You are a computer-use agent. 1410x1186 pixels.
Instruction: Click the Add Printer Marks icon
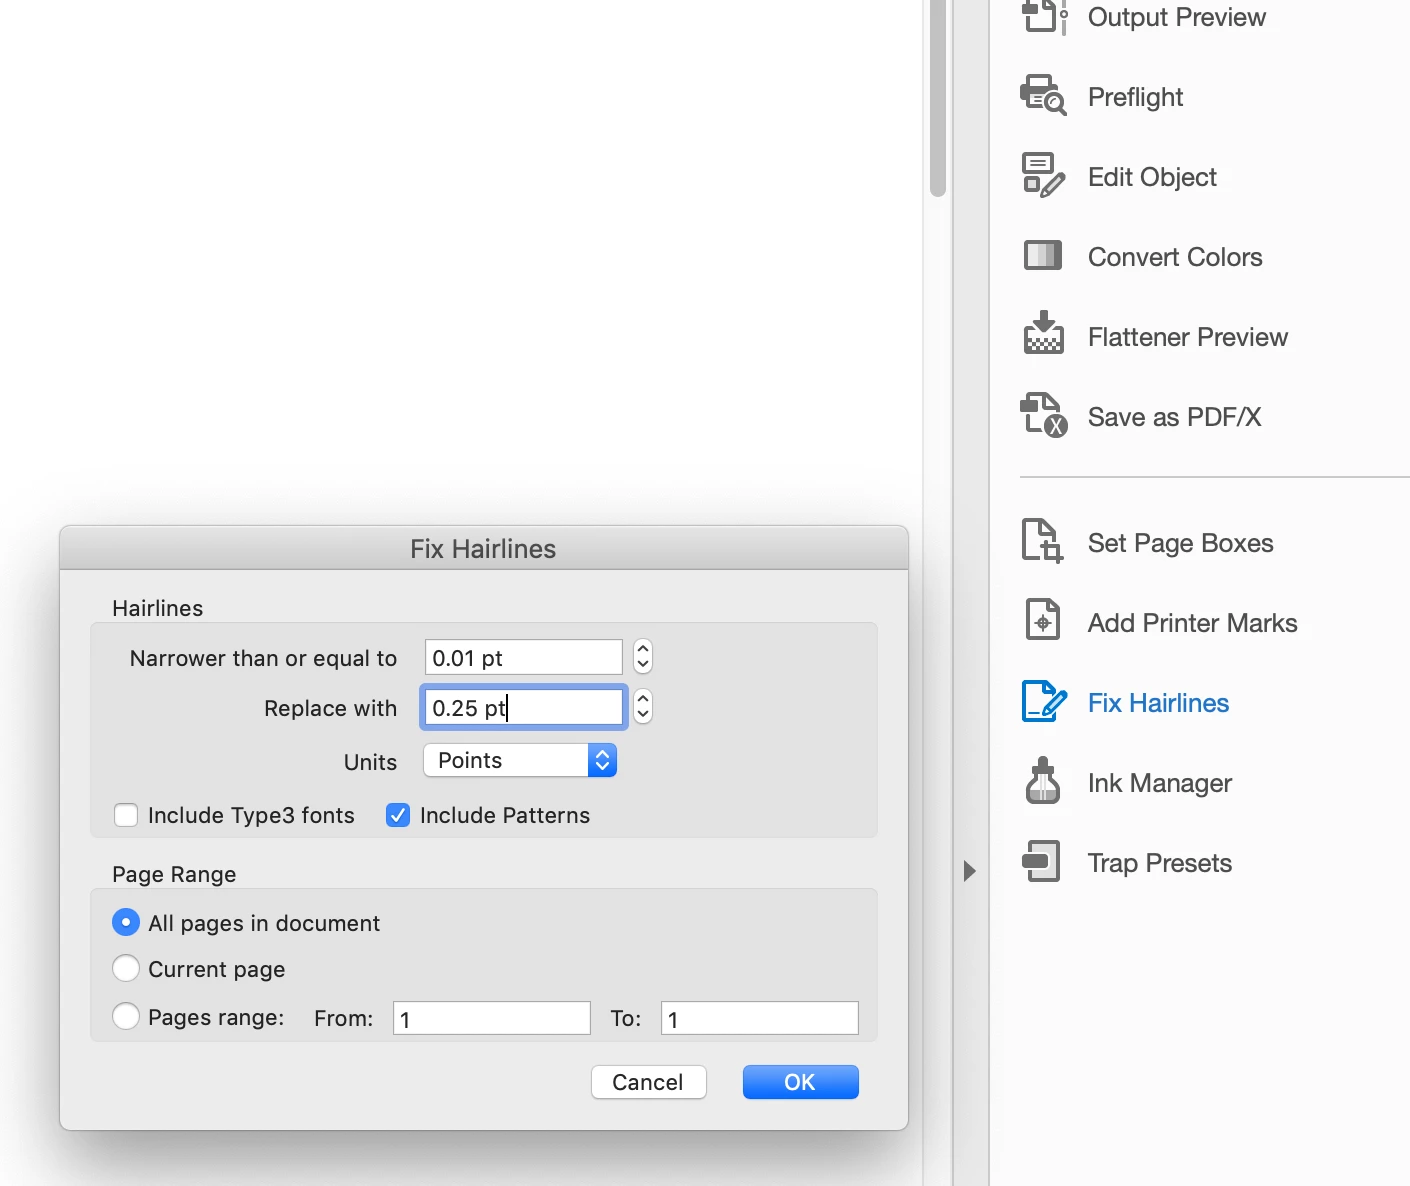(x=1042, y=620)
